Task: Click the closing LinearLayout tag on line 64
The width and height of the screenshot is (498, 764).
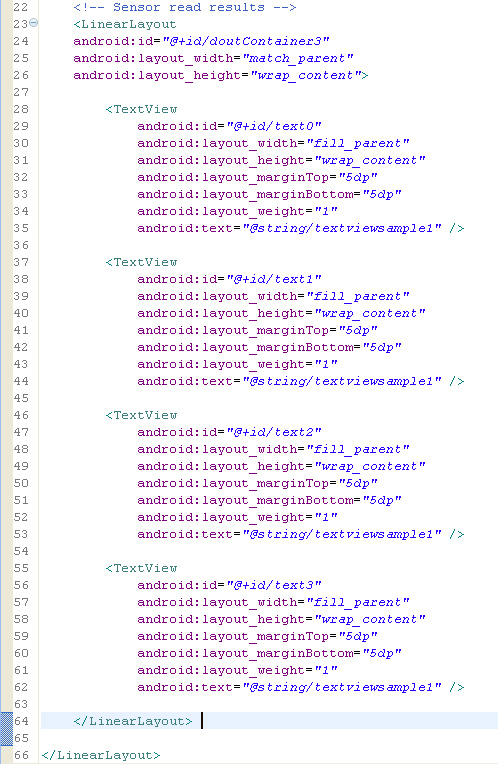Action: point(133,721)
